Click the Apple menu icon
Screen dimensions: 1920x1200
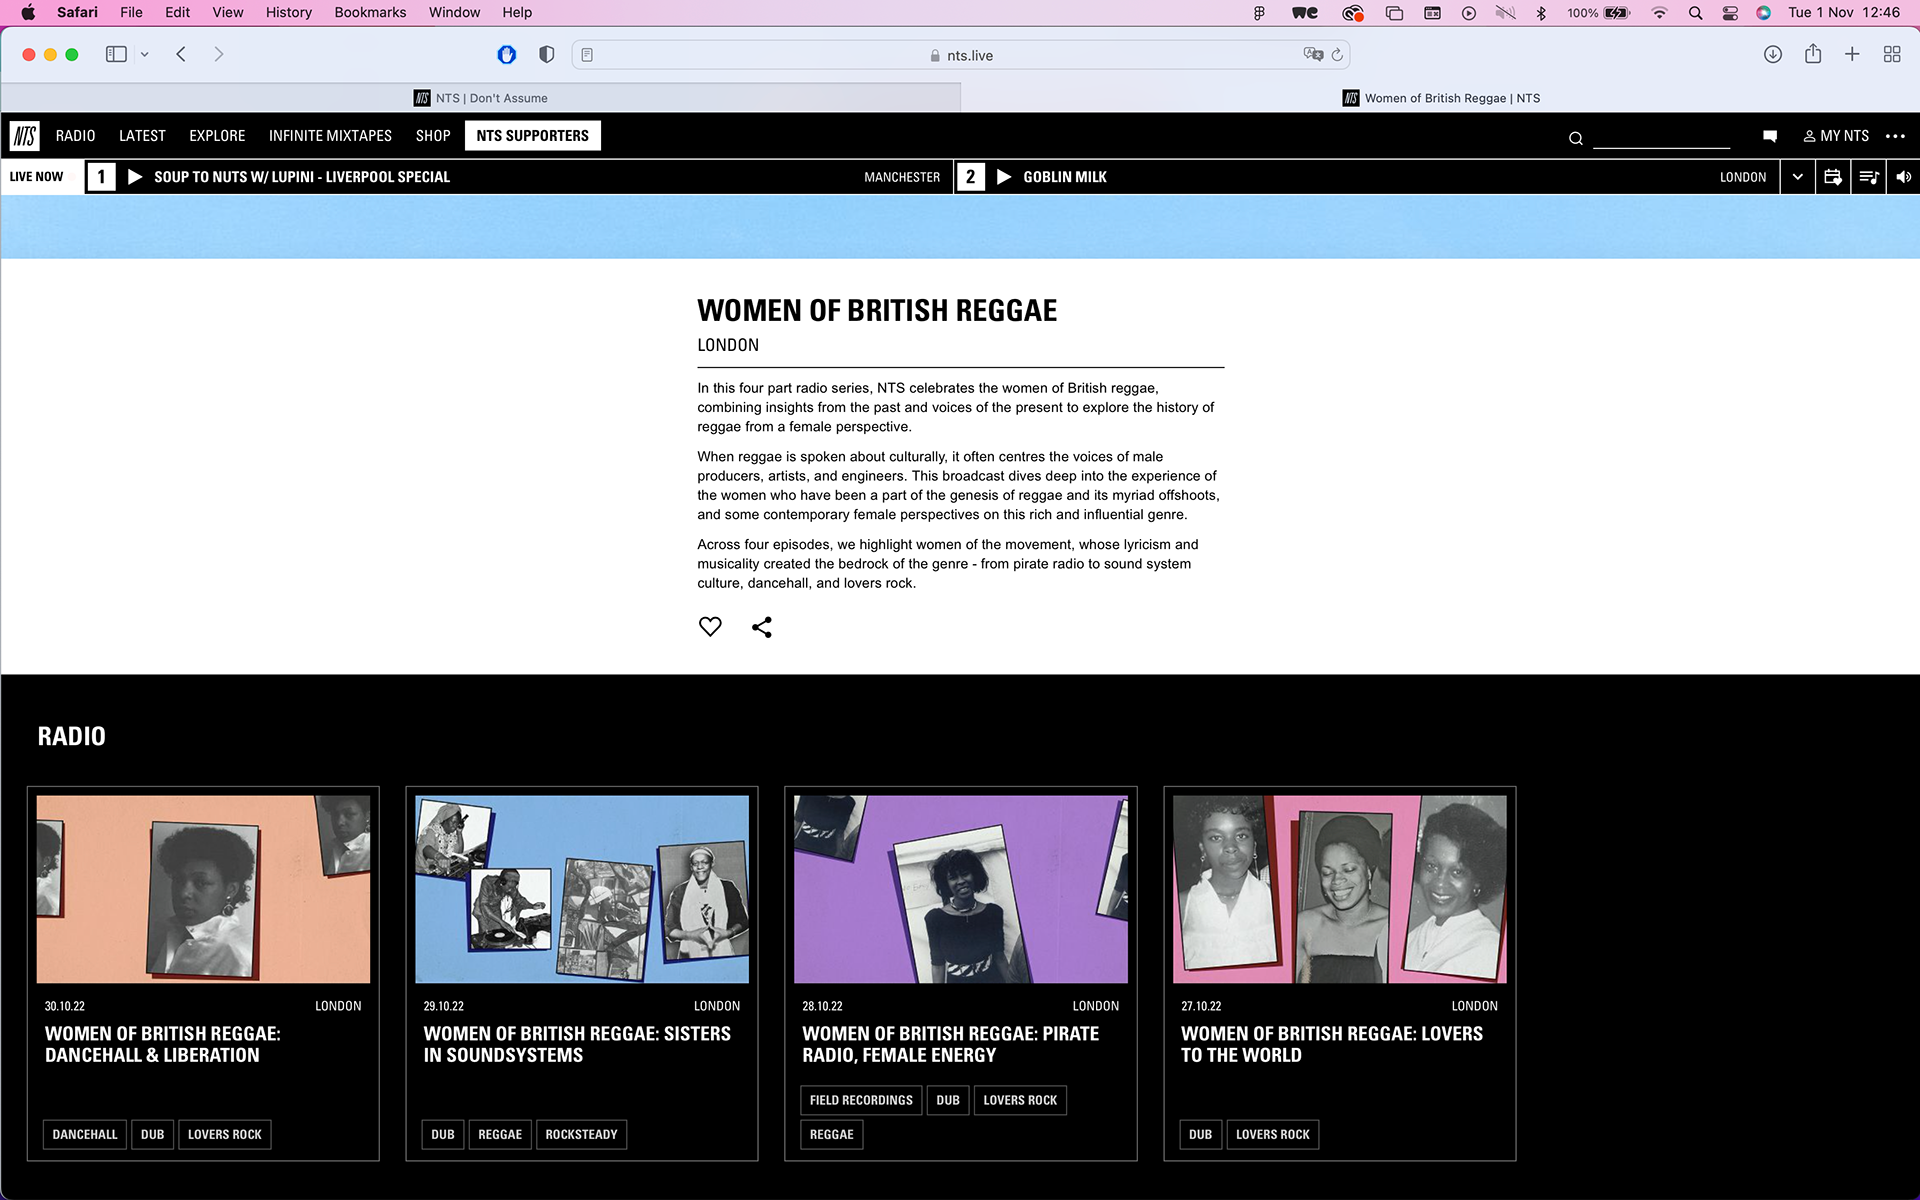coord(28,12)
